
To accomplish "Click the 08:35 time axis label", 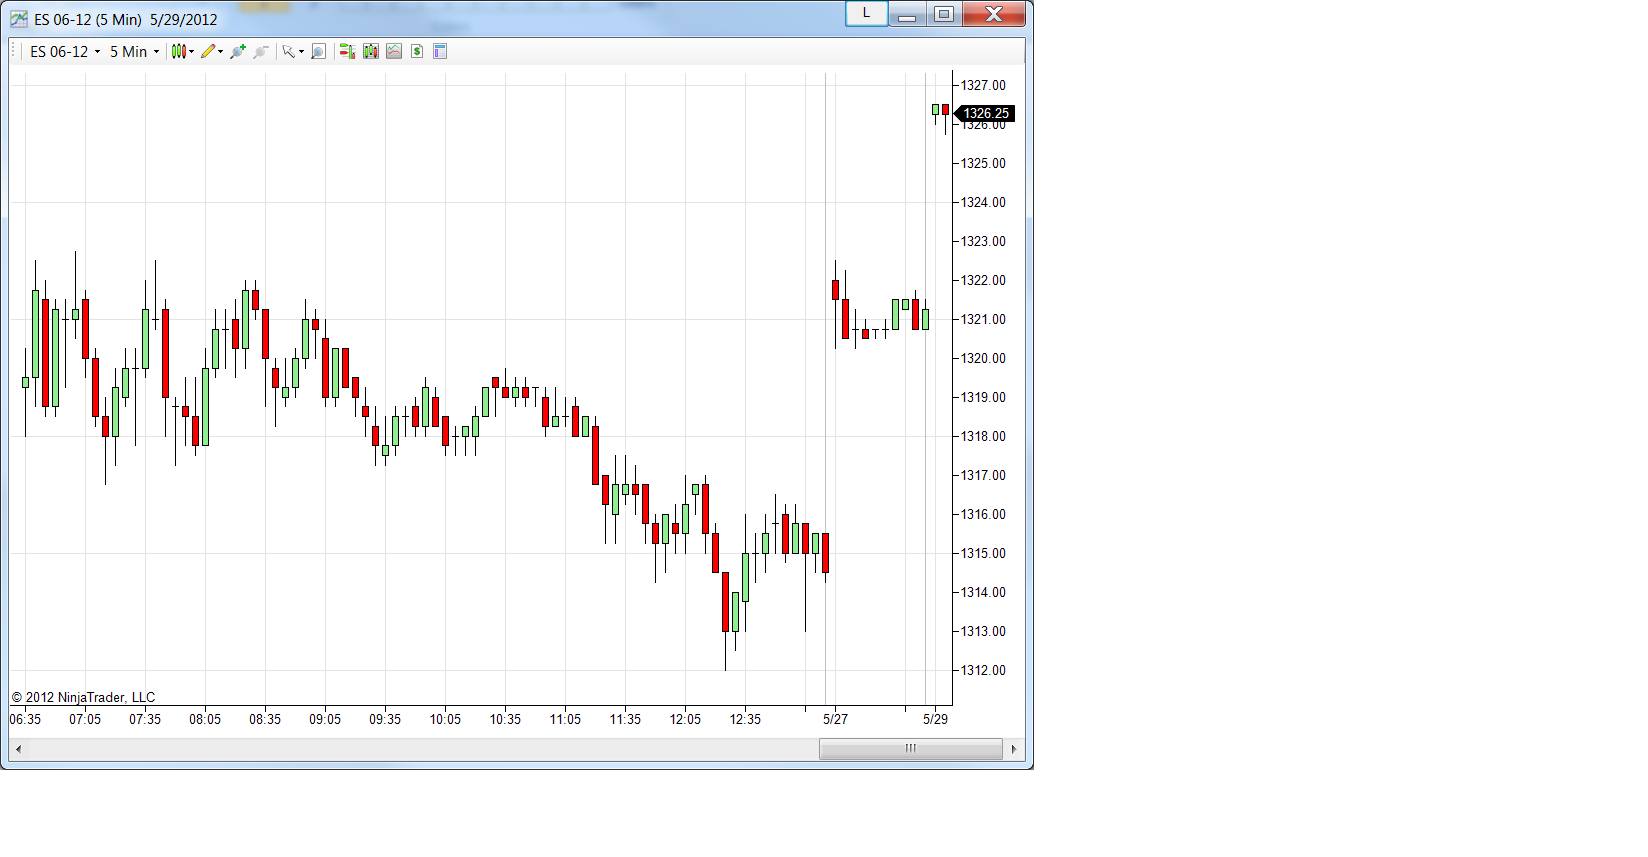I will coord(265,720).
